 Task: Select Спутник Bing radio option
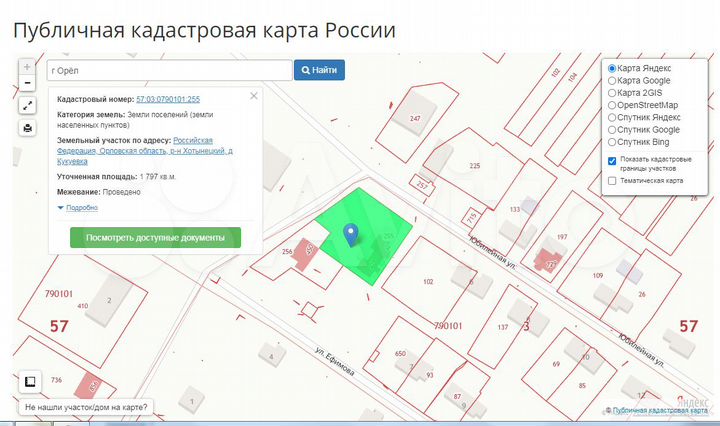point(612,142)
